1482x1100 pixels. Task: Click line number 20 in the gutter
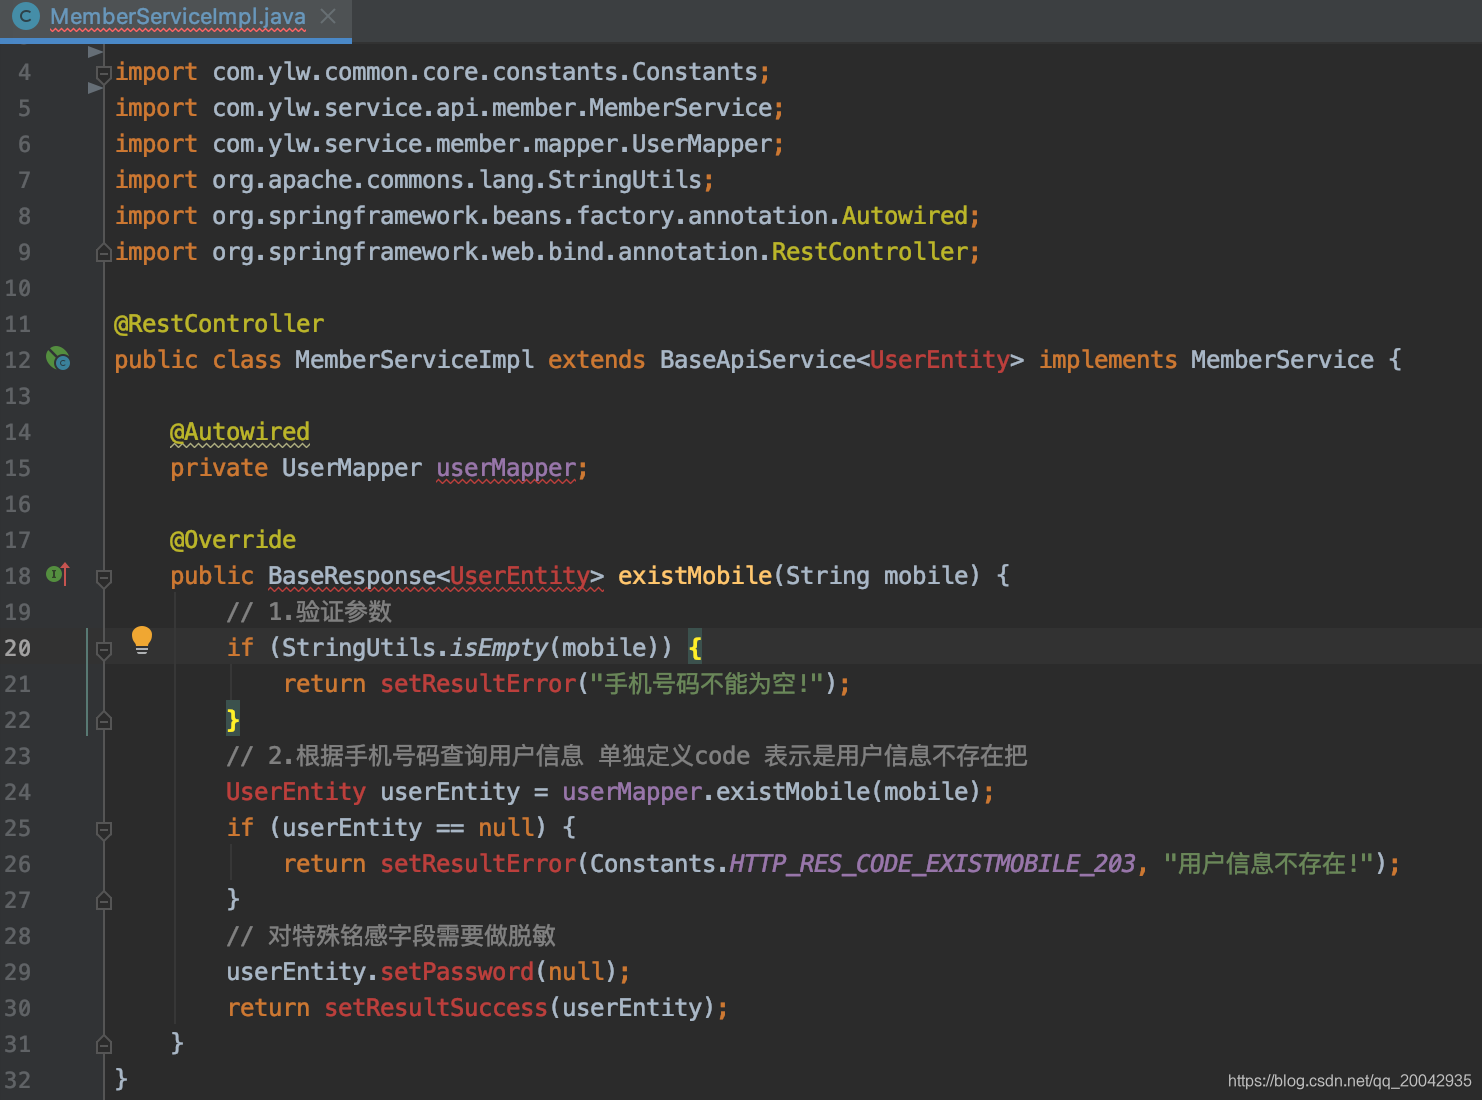(x=18, y=648)
